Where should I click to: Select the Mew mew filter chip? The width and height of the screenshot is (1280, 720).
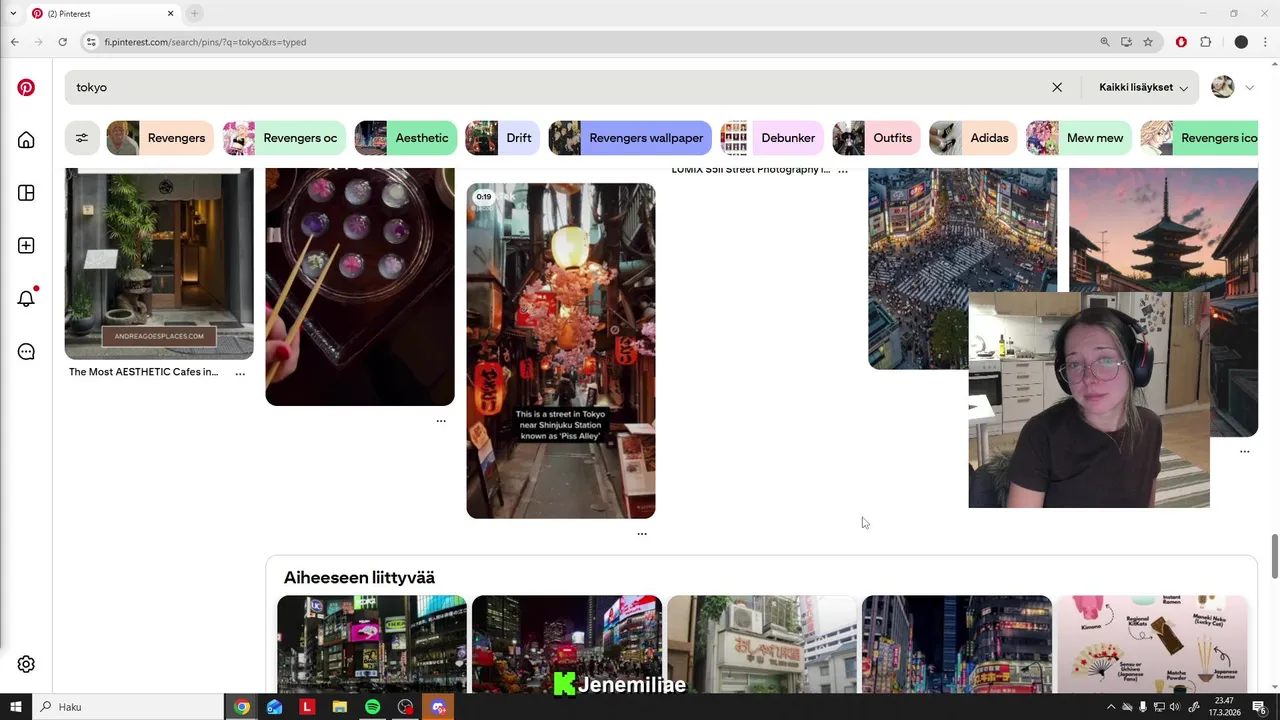pyautogui.click(x=1078, y=138)
